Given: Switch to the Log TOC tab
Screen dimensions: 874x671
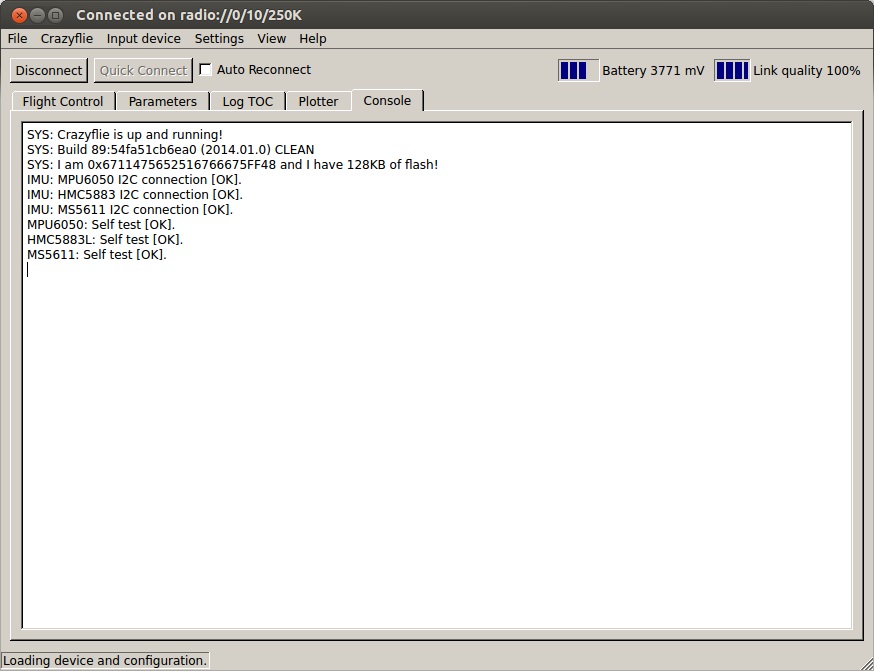Looking at the screenshot, I should click(247, 101).
